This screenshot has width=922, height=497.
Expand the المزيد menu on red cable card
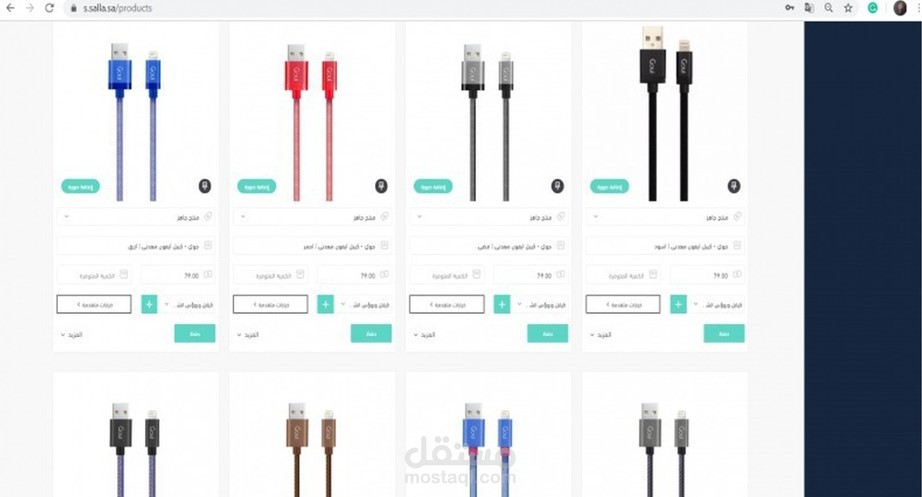click(248, 335)
